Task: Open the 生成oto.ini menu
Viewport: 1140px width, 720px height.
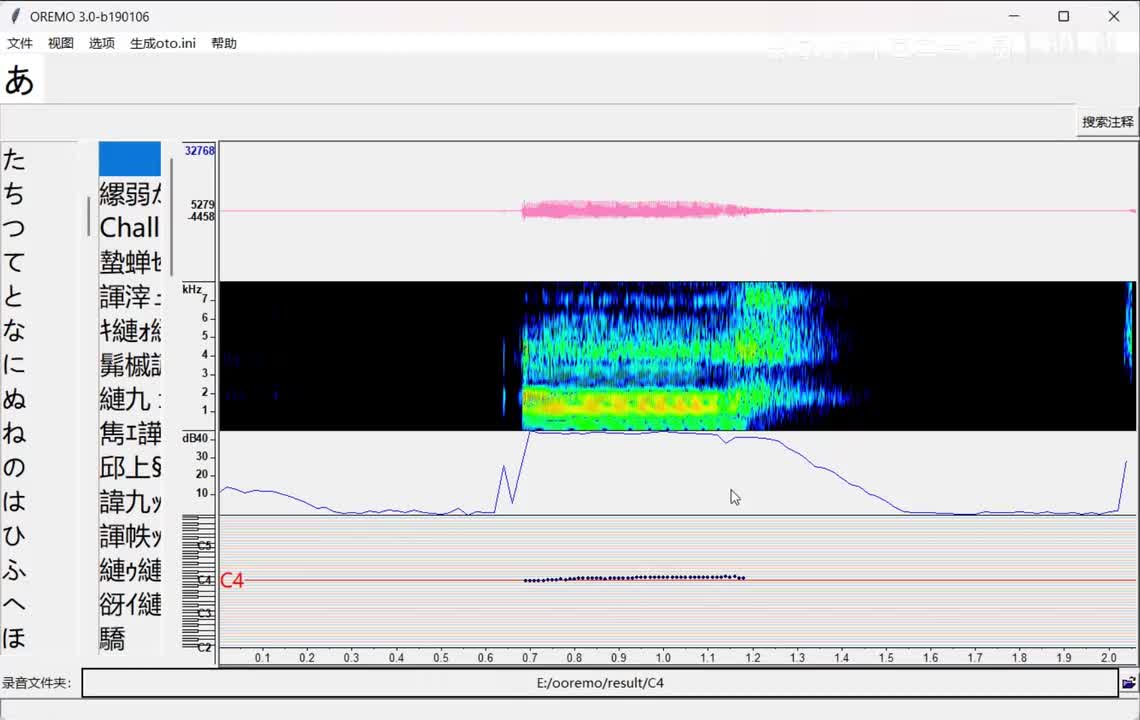Action: [163, 43]
